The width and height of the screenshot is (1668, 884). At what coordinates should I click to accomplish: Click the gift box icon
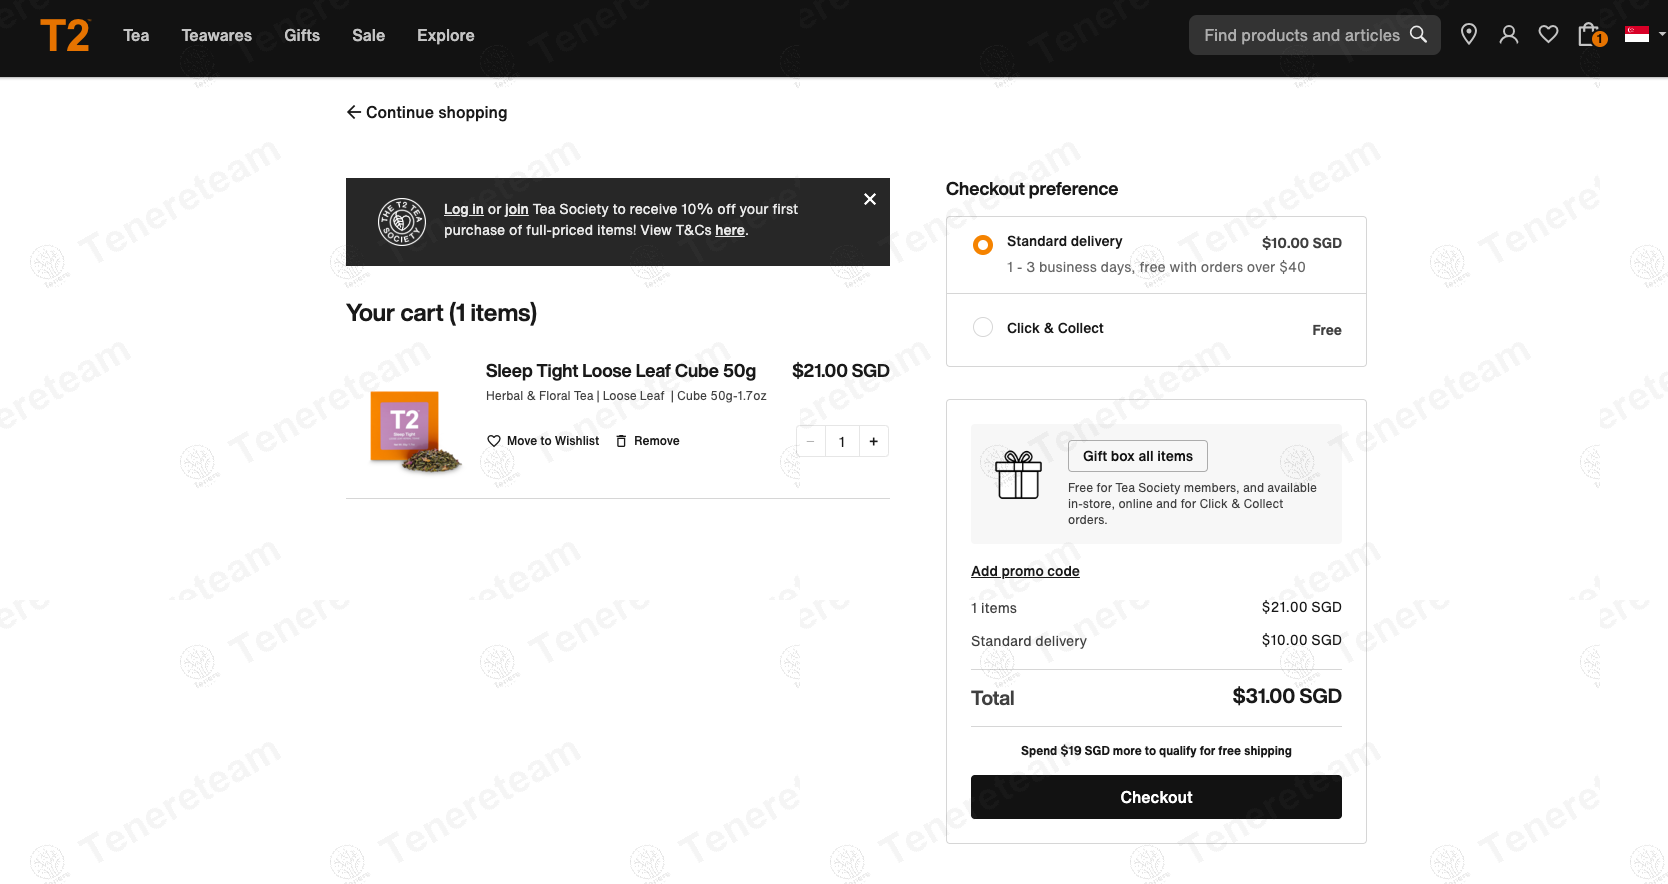1018,475
